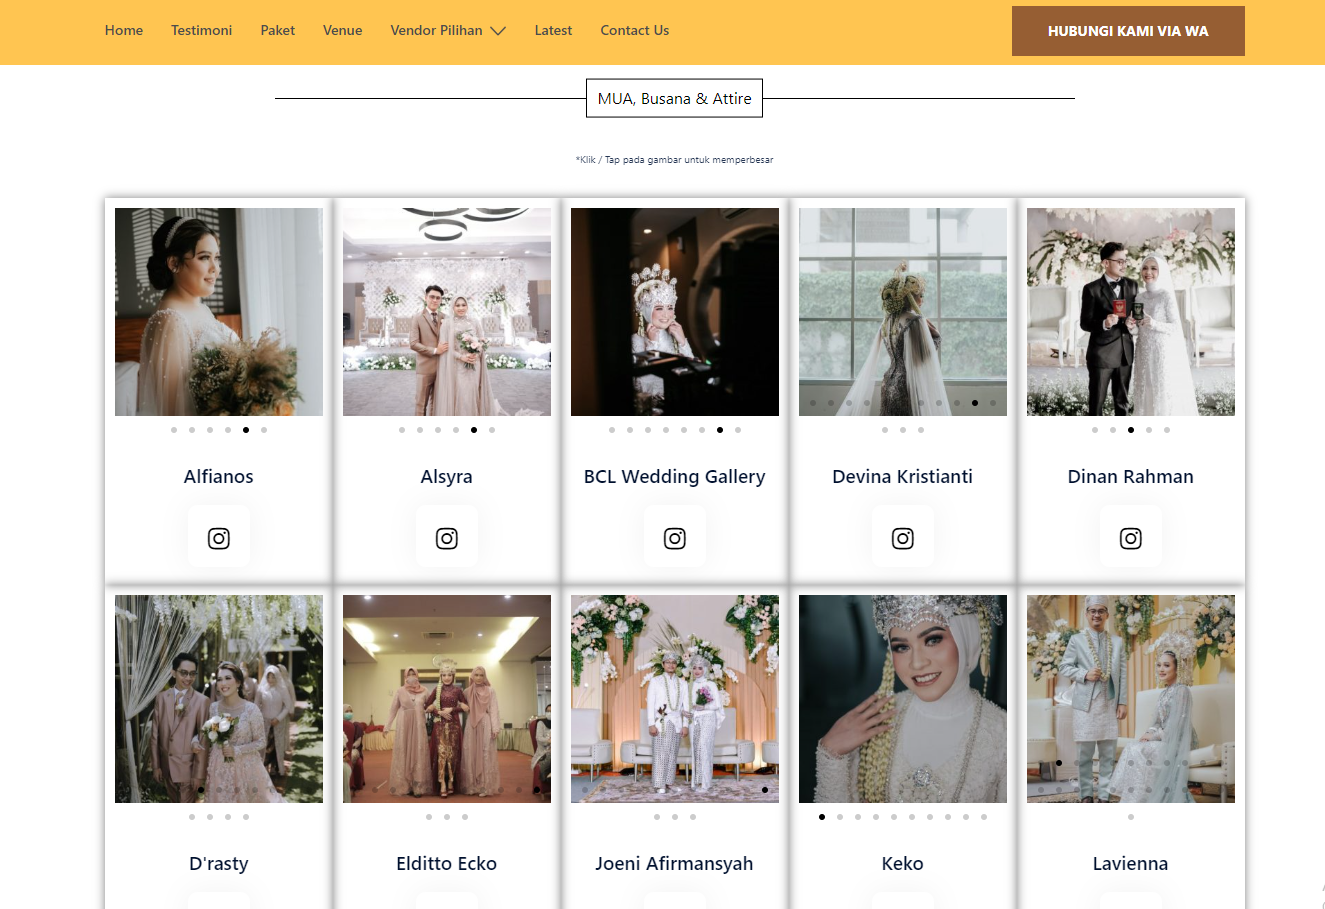Screen dimensions: 1325x909
Task: Navigate to the Paket page
Action: click(277, 31)
